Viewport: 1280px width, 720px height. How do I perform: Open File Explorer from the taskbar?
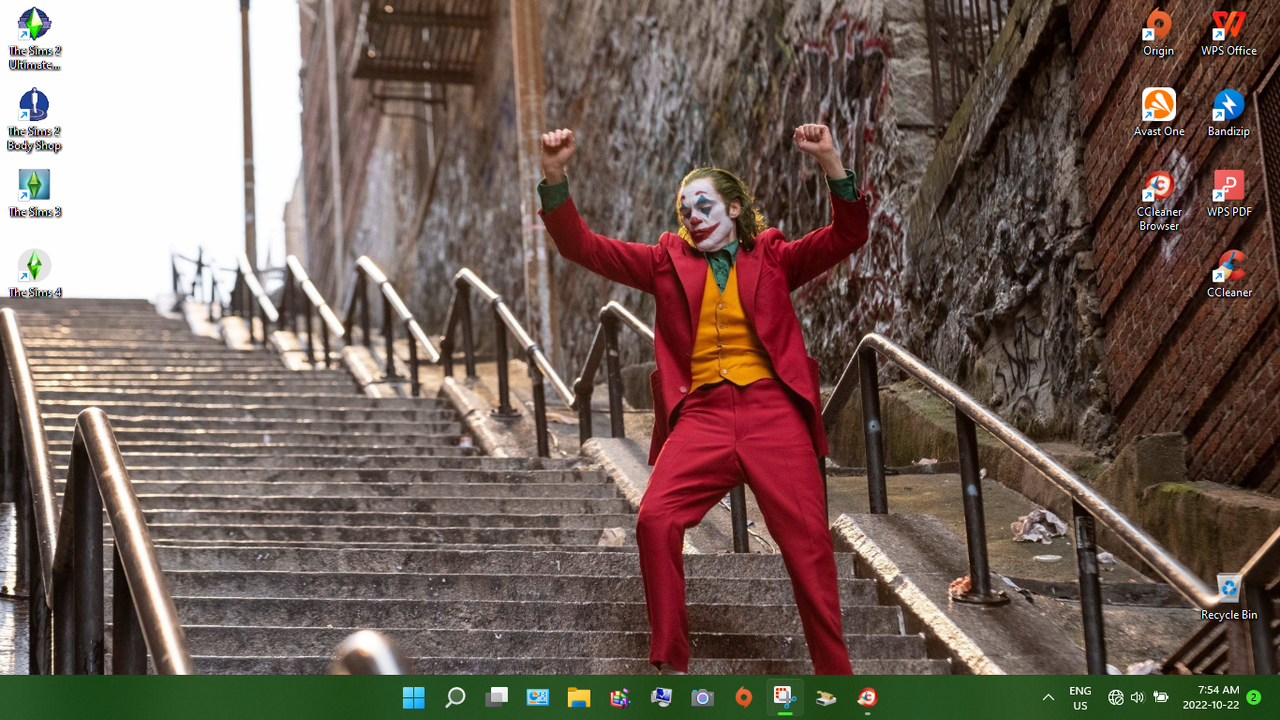click(579, 697)
